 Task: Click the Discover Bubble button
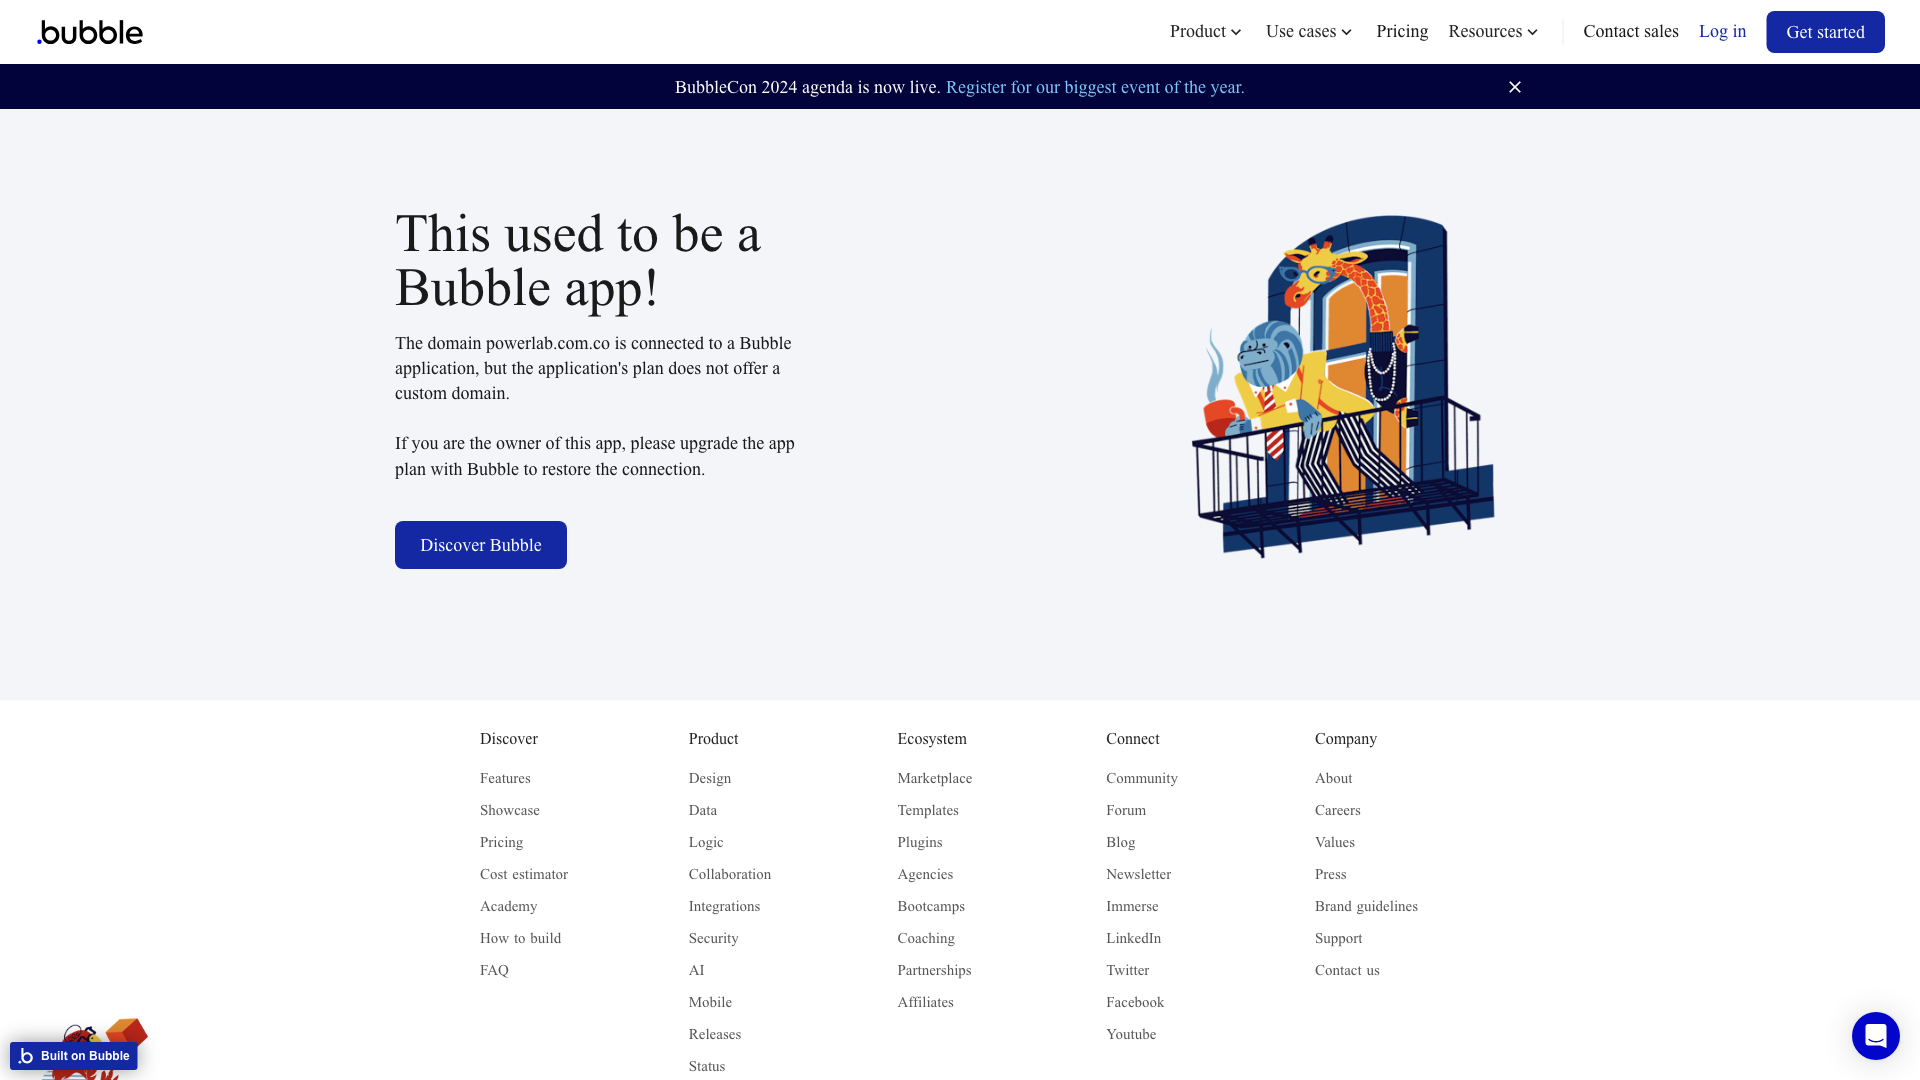click(480, 545)
